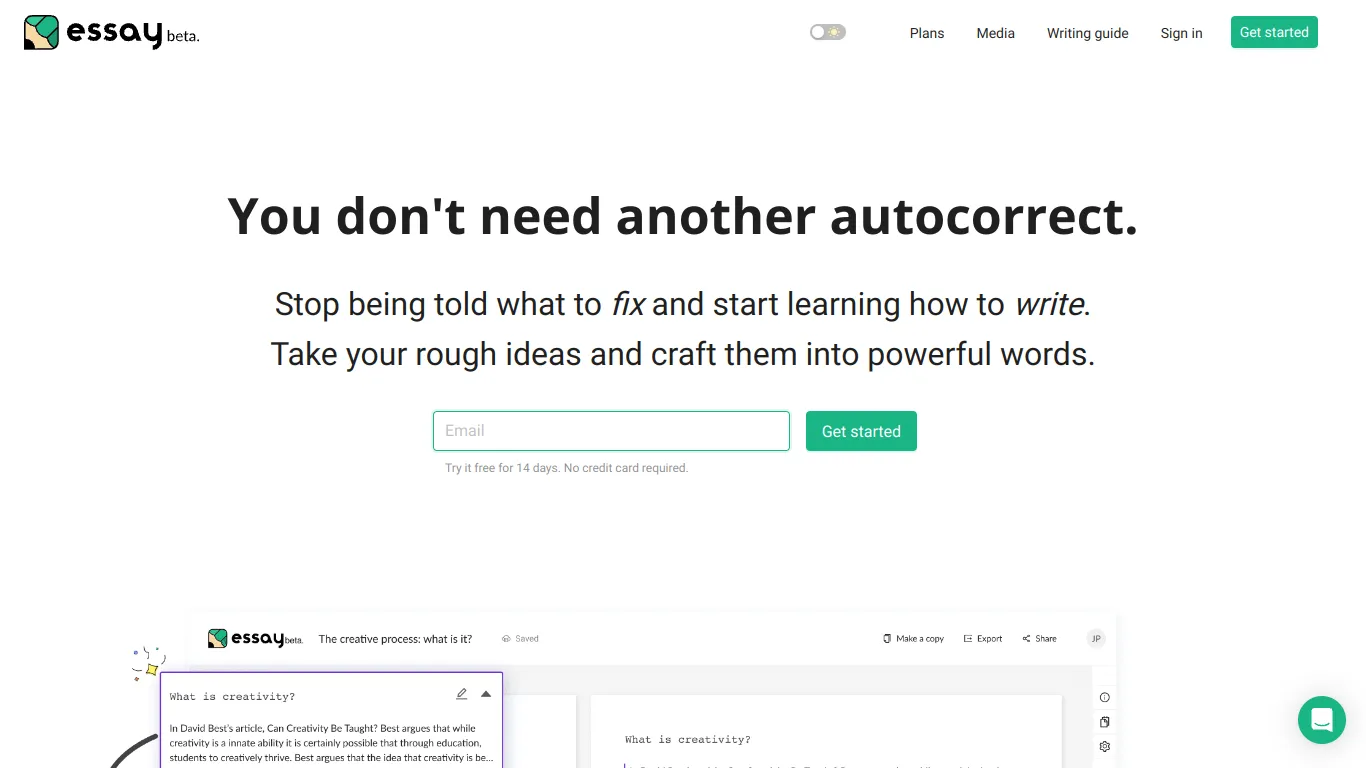This screenshot has width=1366, height=768.
Task: Click the Make a copy icon
Action: pyautogui.click(x=887, y=638)
